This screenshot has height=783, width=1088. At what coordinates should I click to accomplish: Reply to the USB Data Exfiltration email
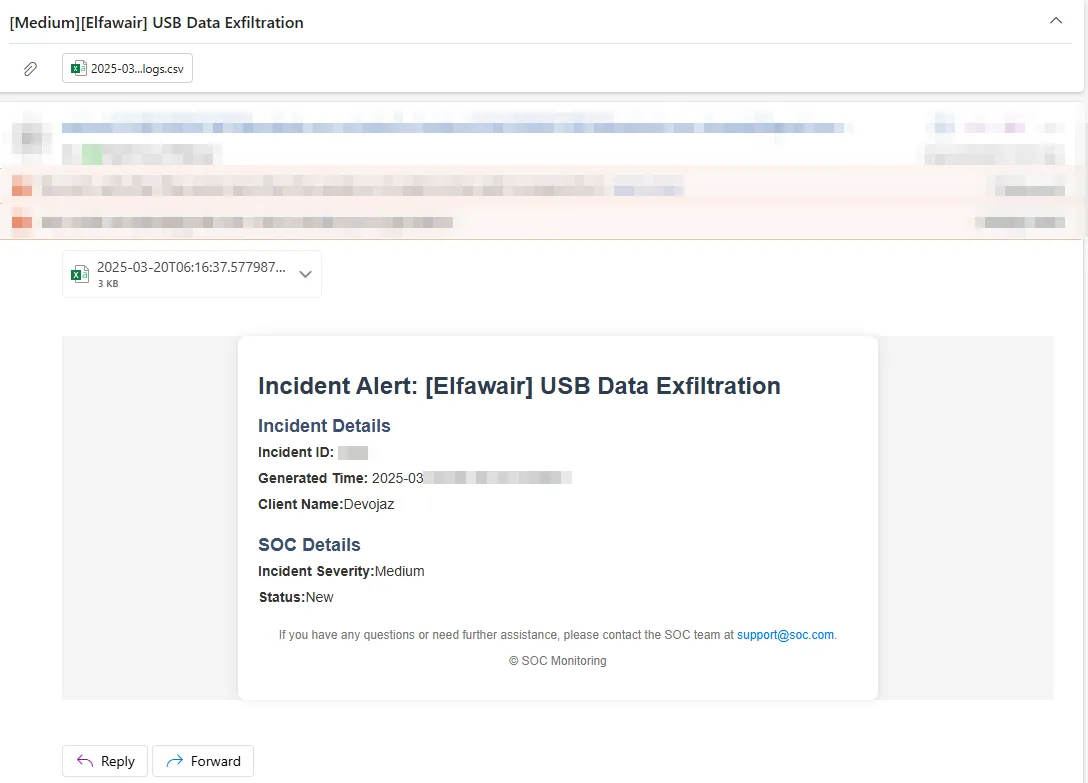pos(105,761)
